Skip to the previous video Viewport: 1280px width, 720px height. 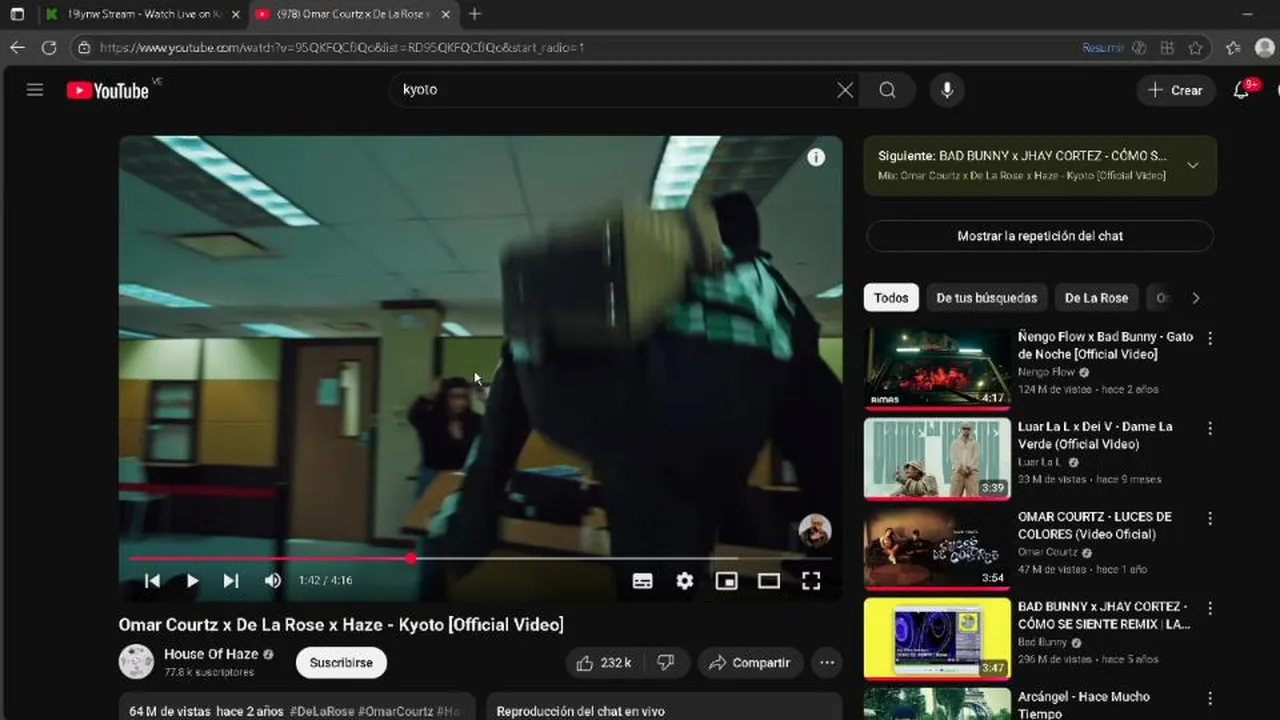point(152,580)
